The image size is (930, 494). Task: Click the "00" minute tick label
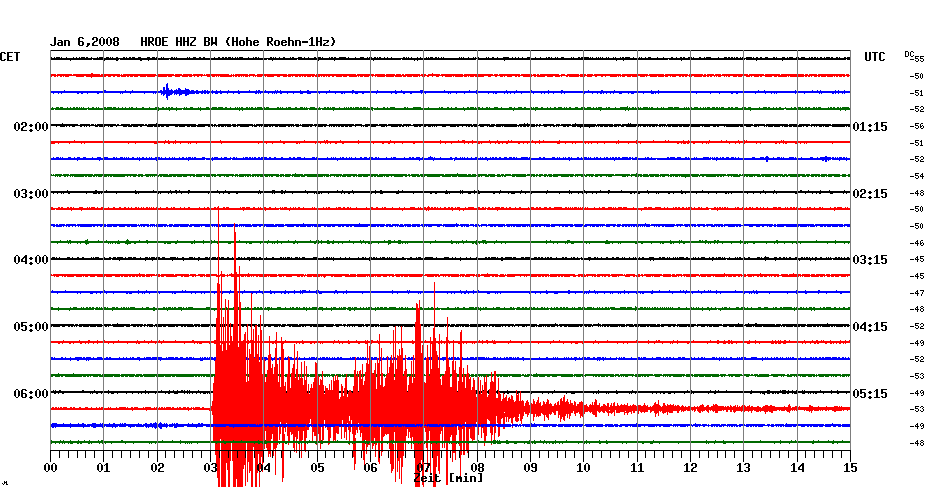point(50,468)
